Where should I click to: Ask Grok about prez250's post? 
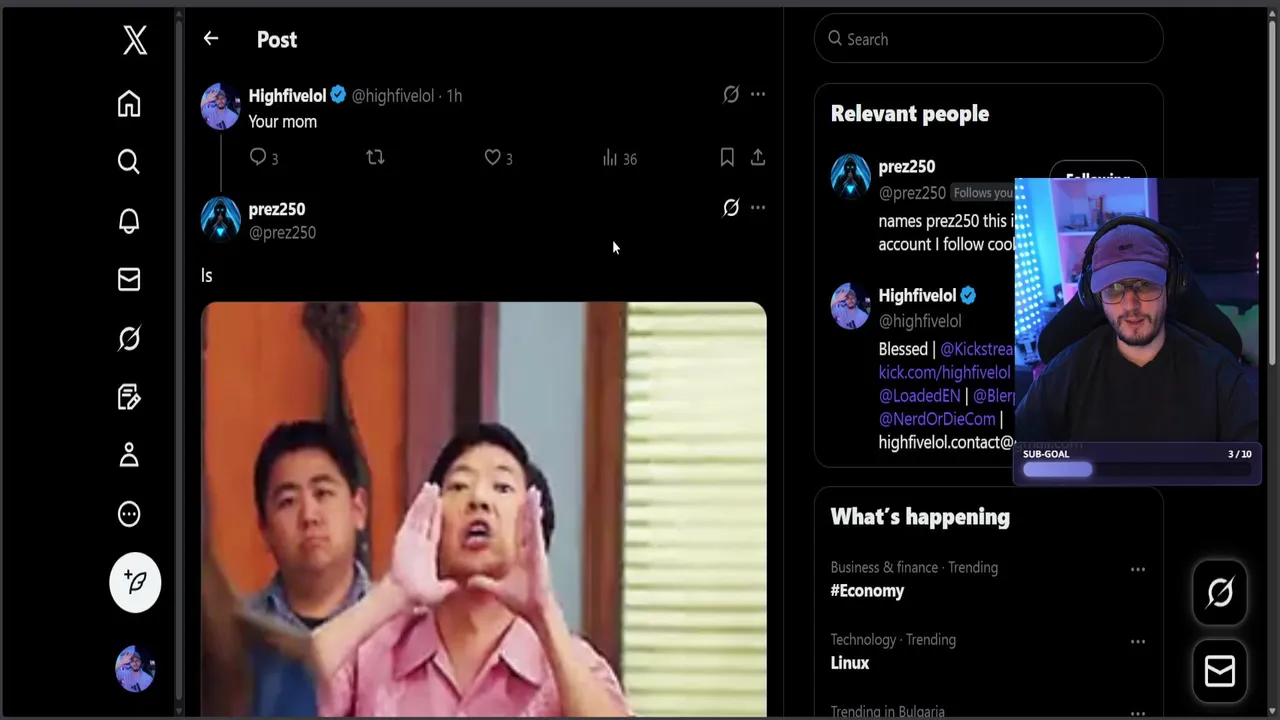731,208
